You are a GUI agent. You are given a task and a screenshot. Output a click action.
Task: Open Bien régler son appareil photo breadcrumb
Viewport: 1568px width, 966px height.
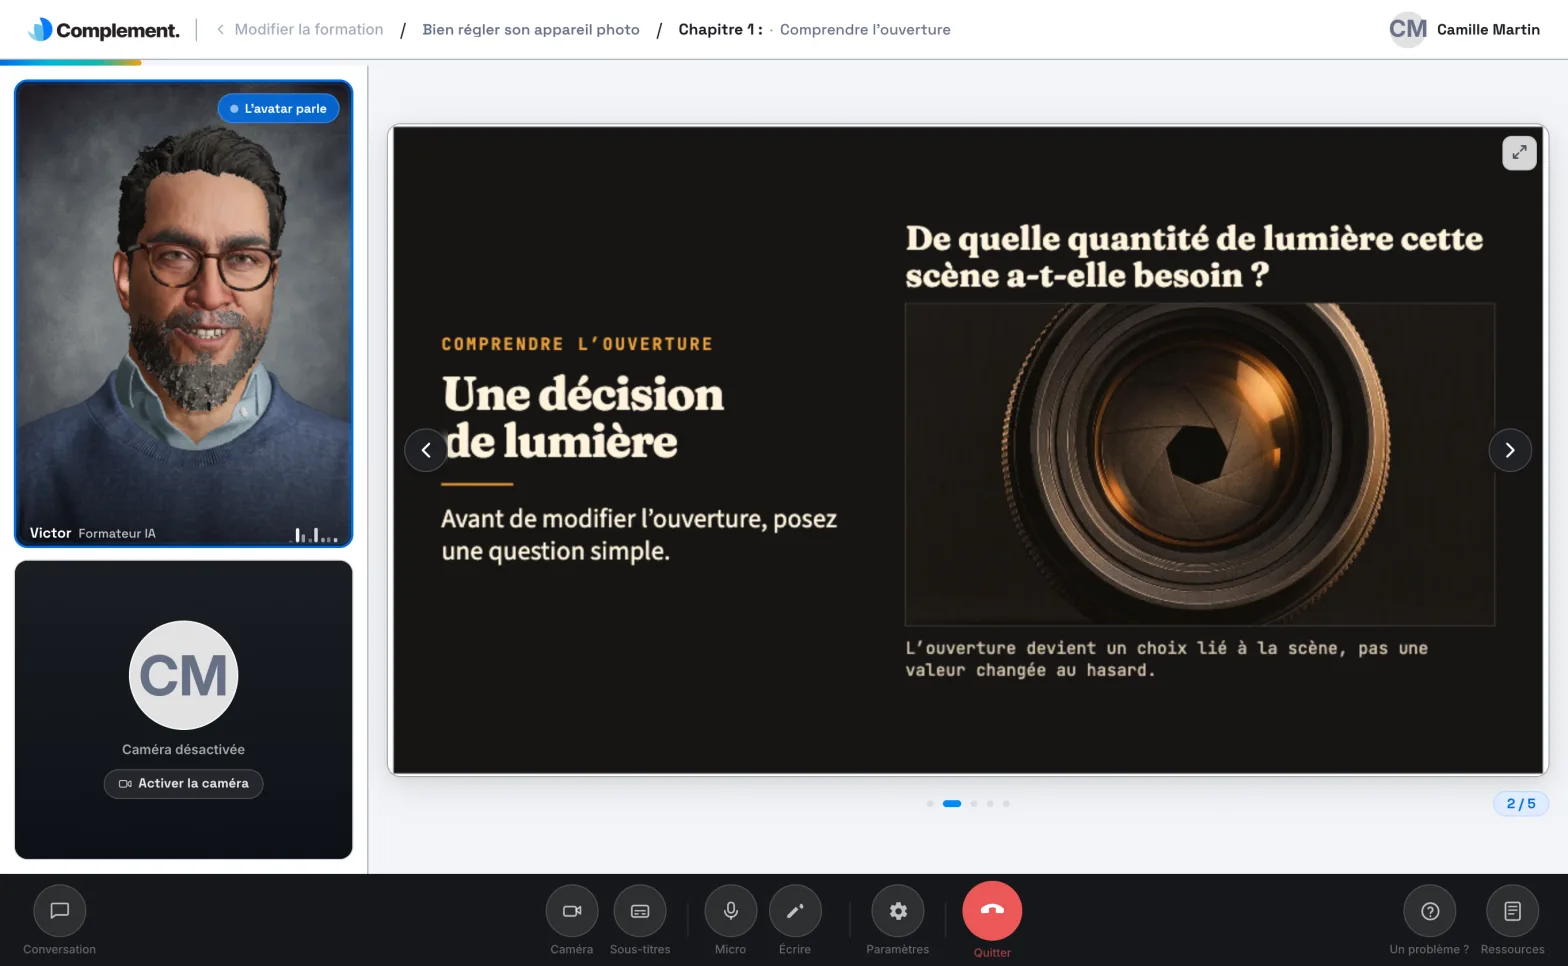531,29
